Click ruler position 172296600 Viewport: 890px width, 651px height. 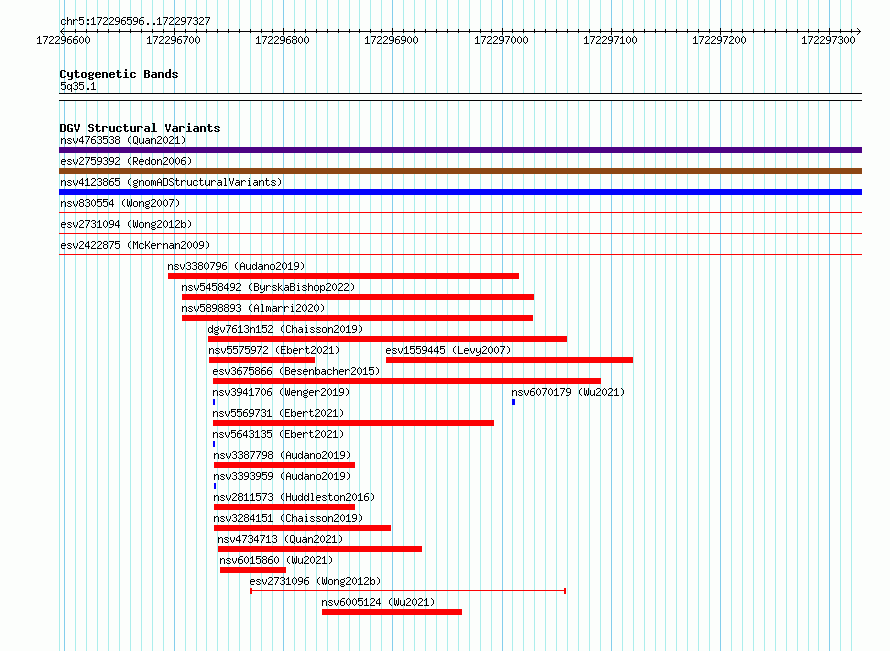coord(63,40)
